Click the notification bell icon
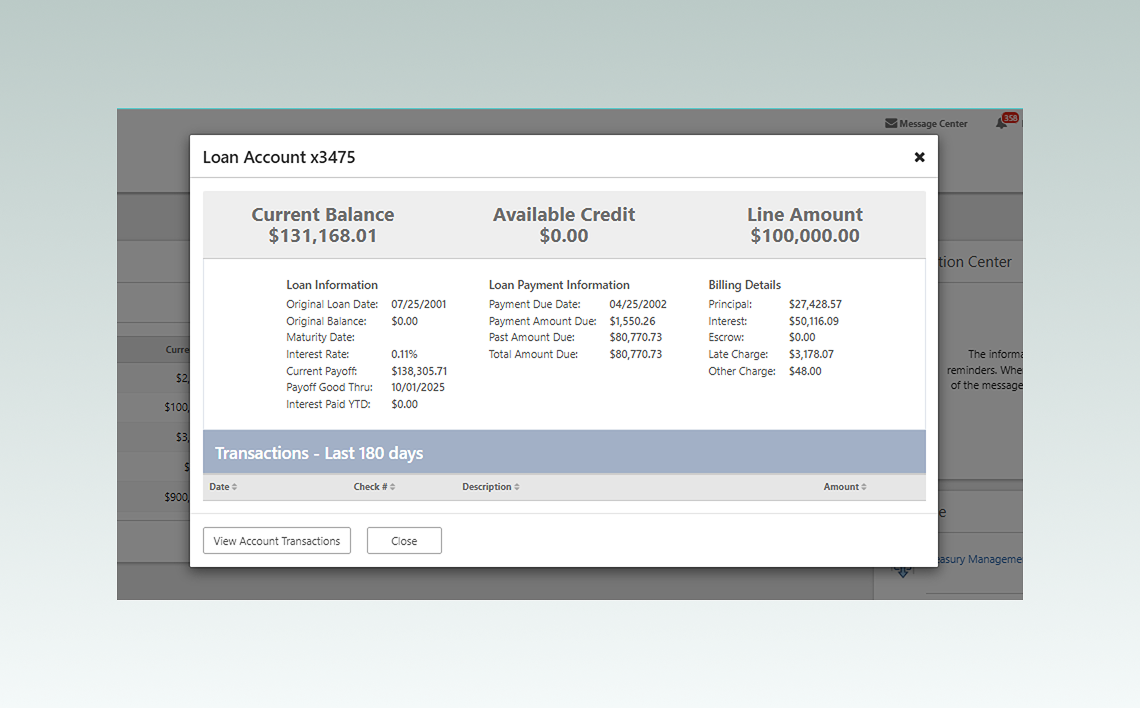 [1002, 123]
